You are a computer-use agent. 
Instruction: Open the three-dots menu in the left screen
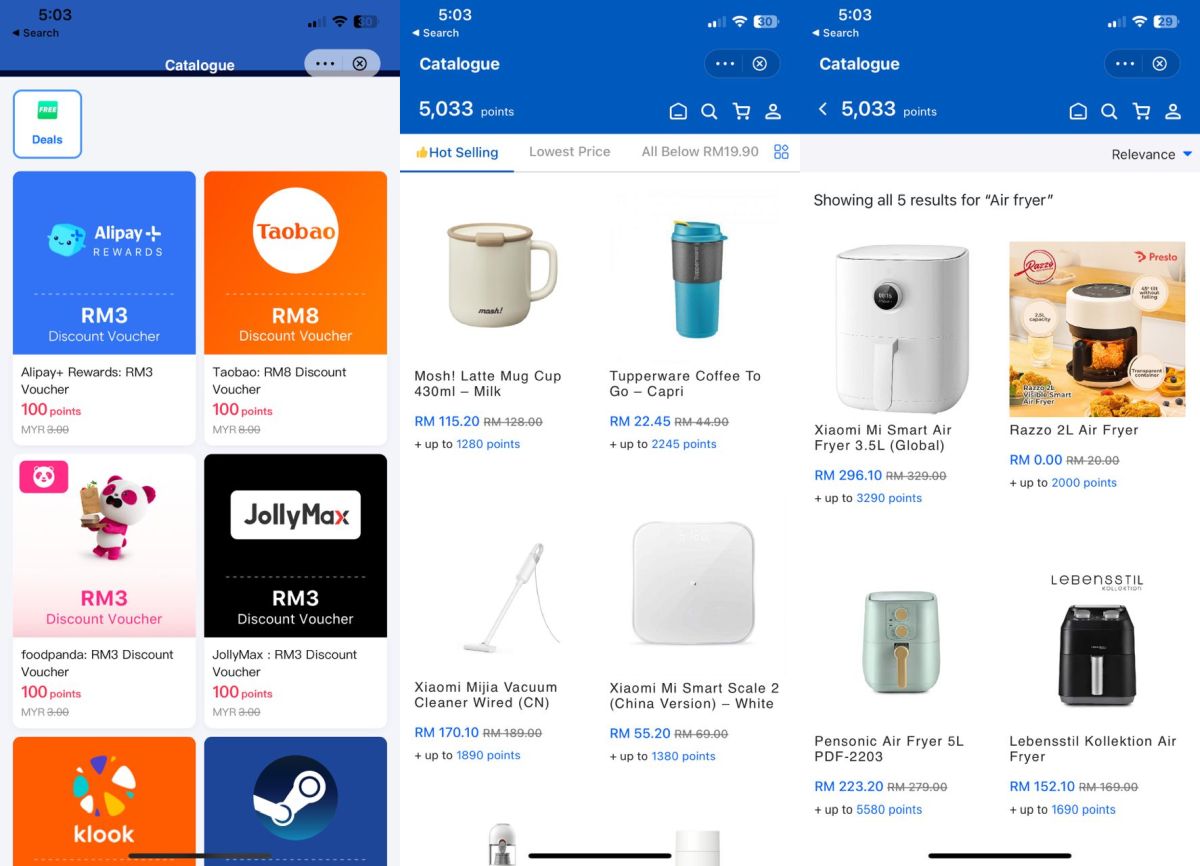tap(325, 63)
